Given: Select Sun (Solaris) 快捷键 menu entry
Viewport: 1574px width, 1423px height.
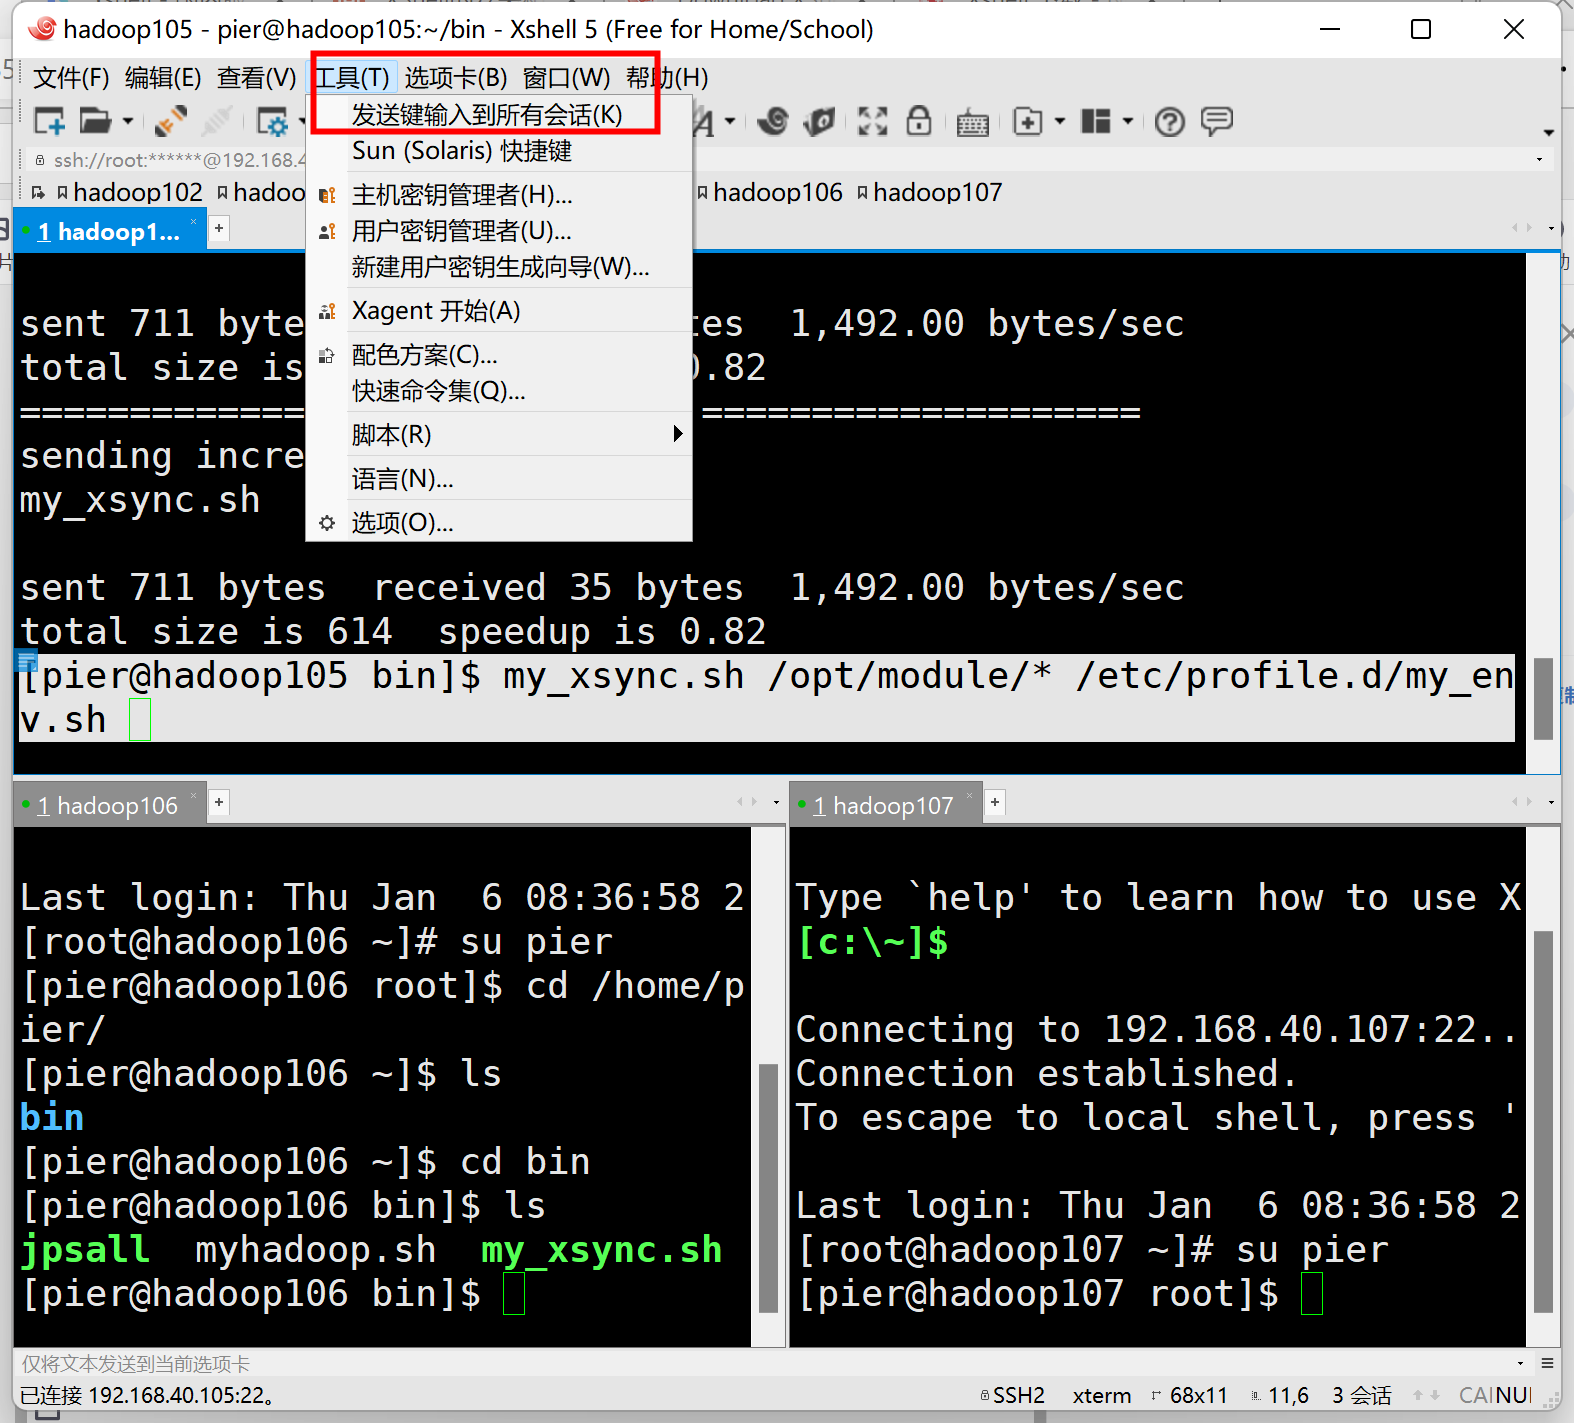Looking at the screenshot, I should 499,151.
